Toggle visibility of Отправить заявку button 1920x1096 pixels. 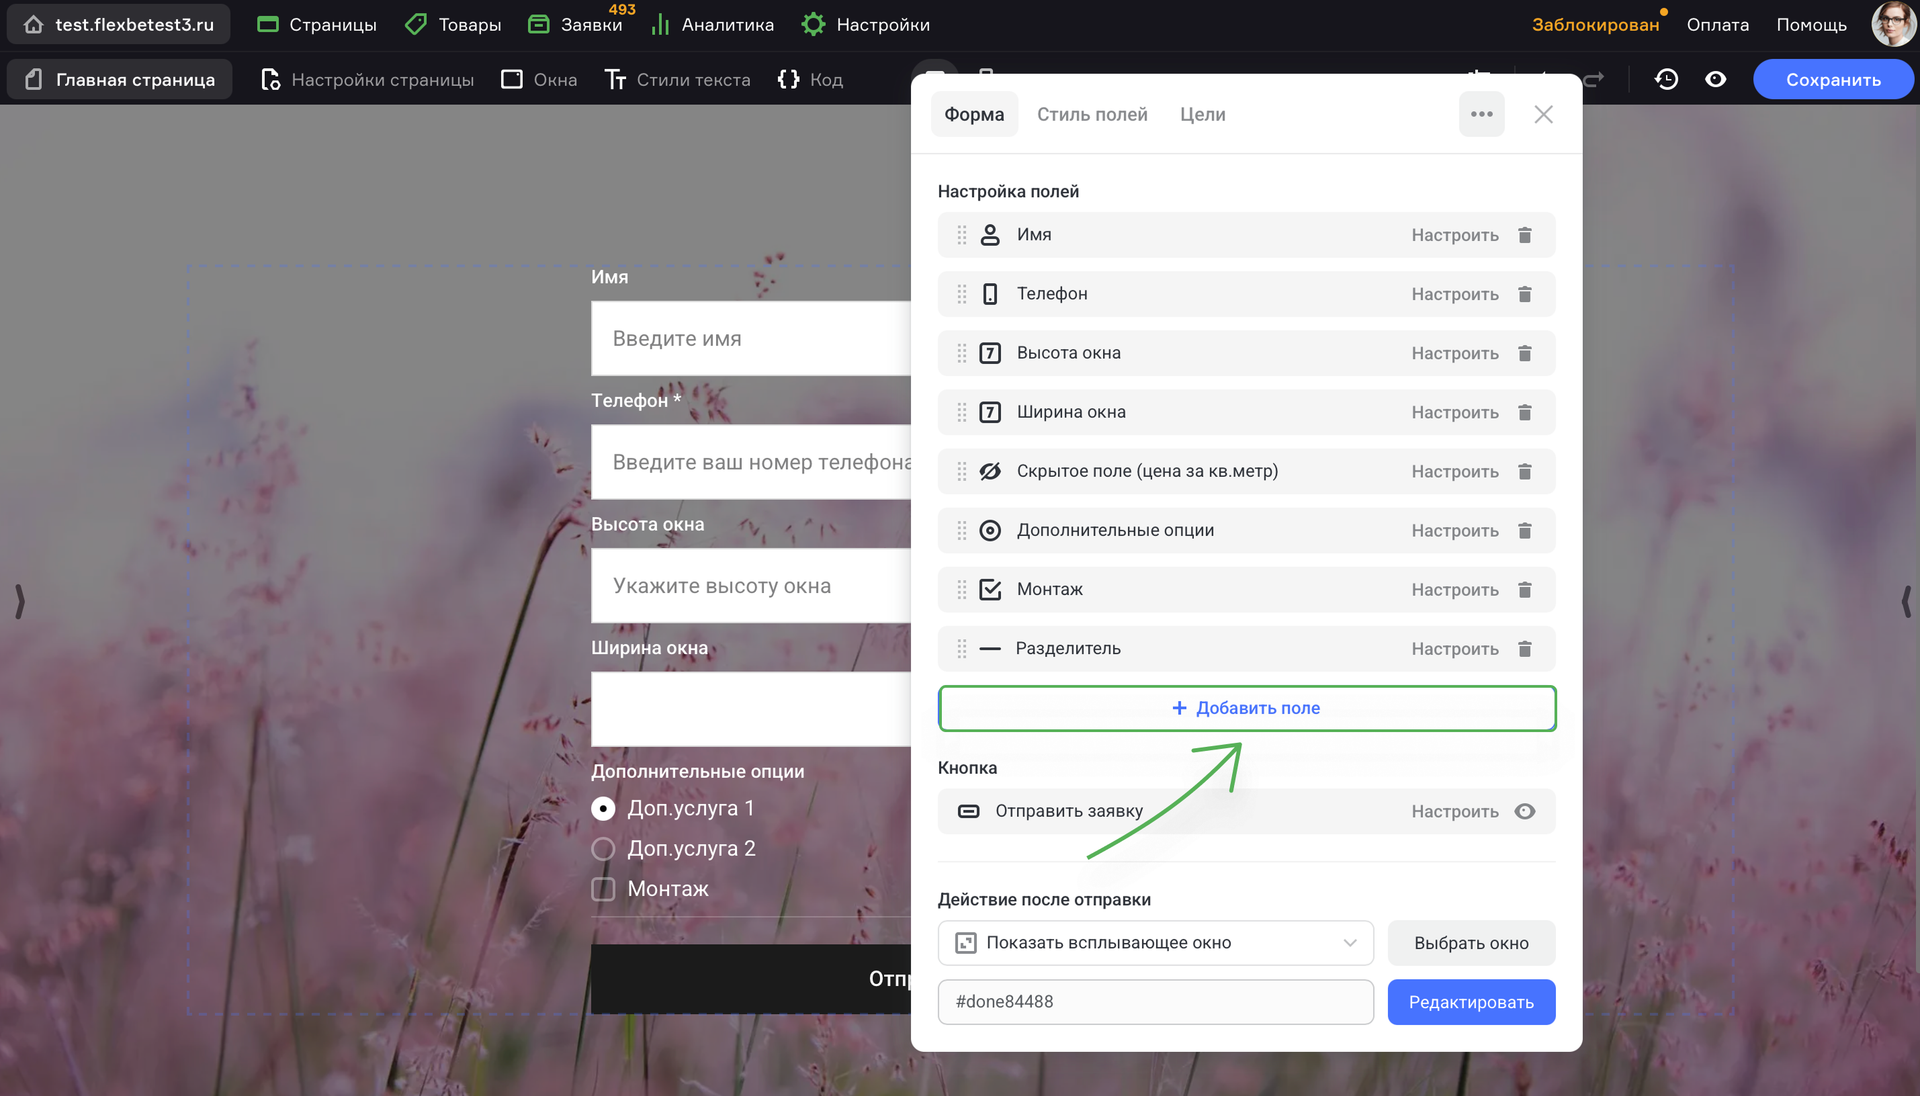pyautogui.click(x=1524, y=811)
